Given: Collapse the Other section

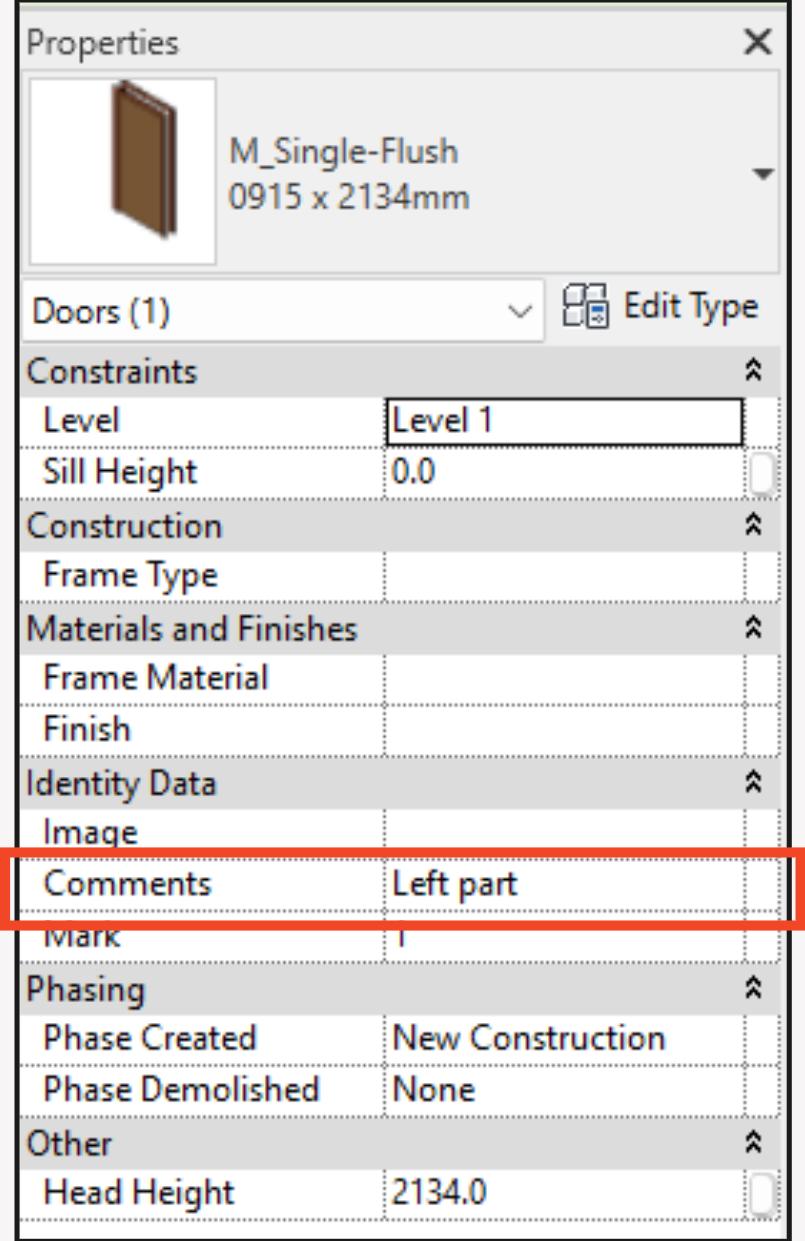Looking at the screenshot, I should pyautogui.click(x=755, y=1142).
